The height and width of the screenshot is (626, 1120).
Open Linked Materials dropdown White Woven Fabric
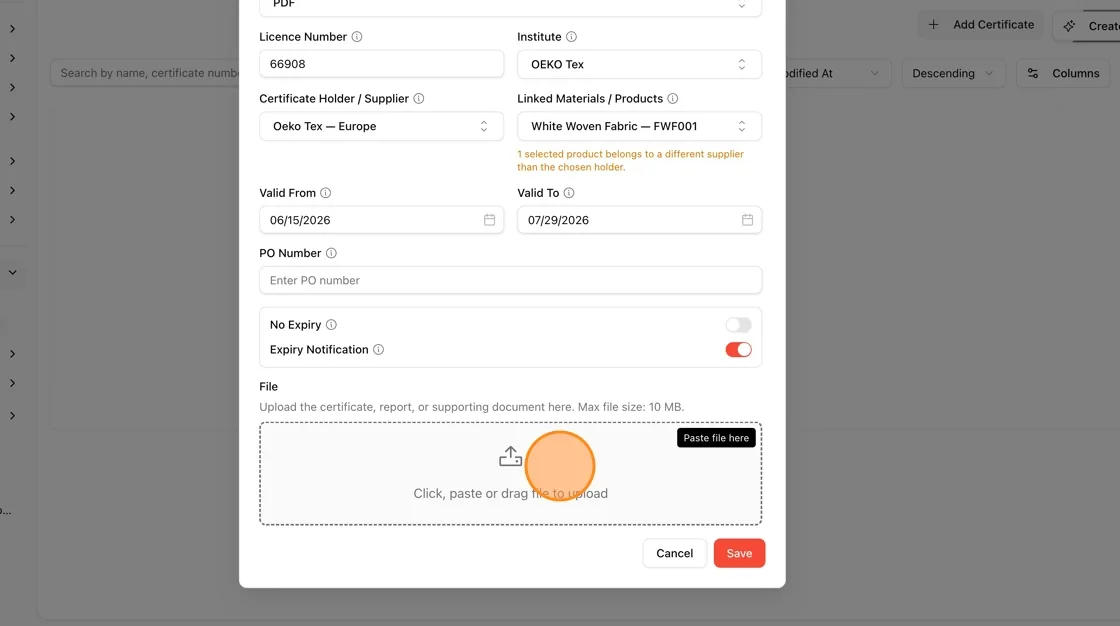pyautogui.click(x=639, y=126)
